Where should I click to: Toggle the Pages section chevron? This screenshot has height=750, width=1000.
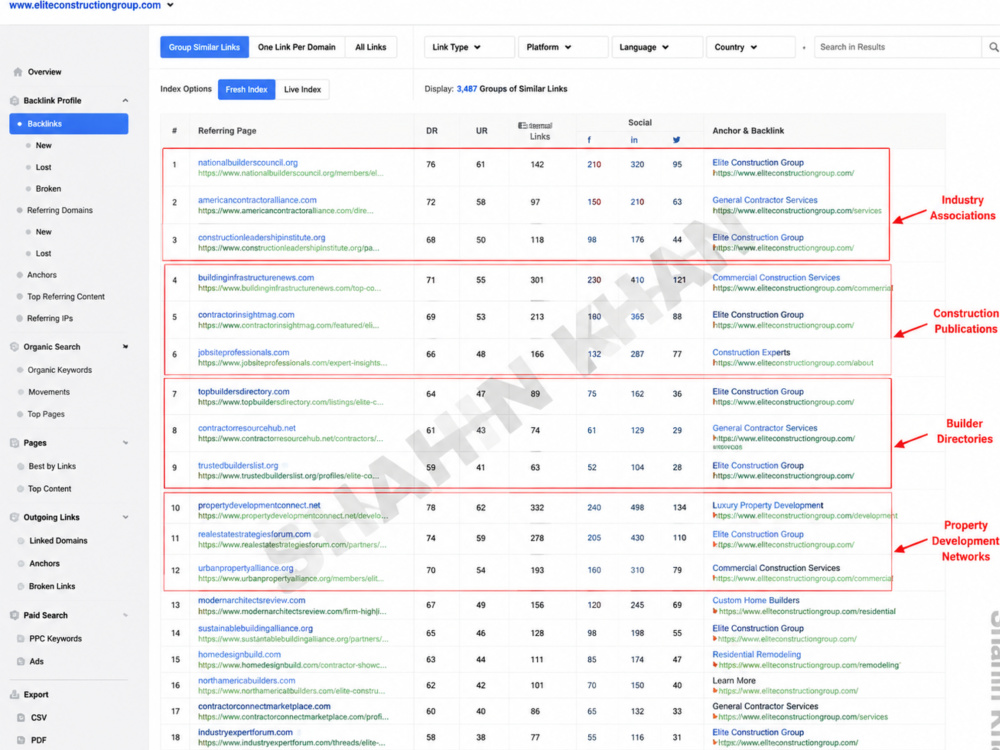tap(125, 443)
